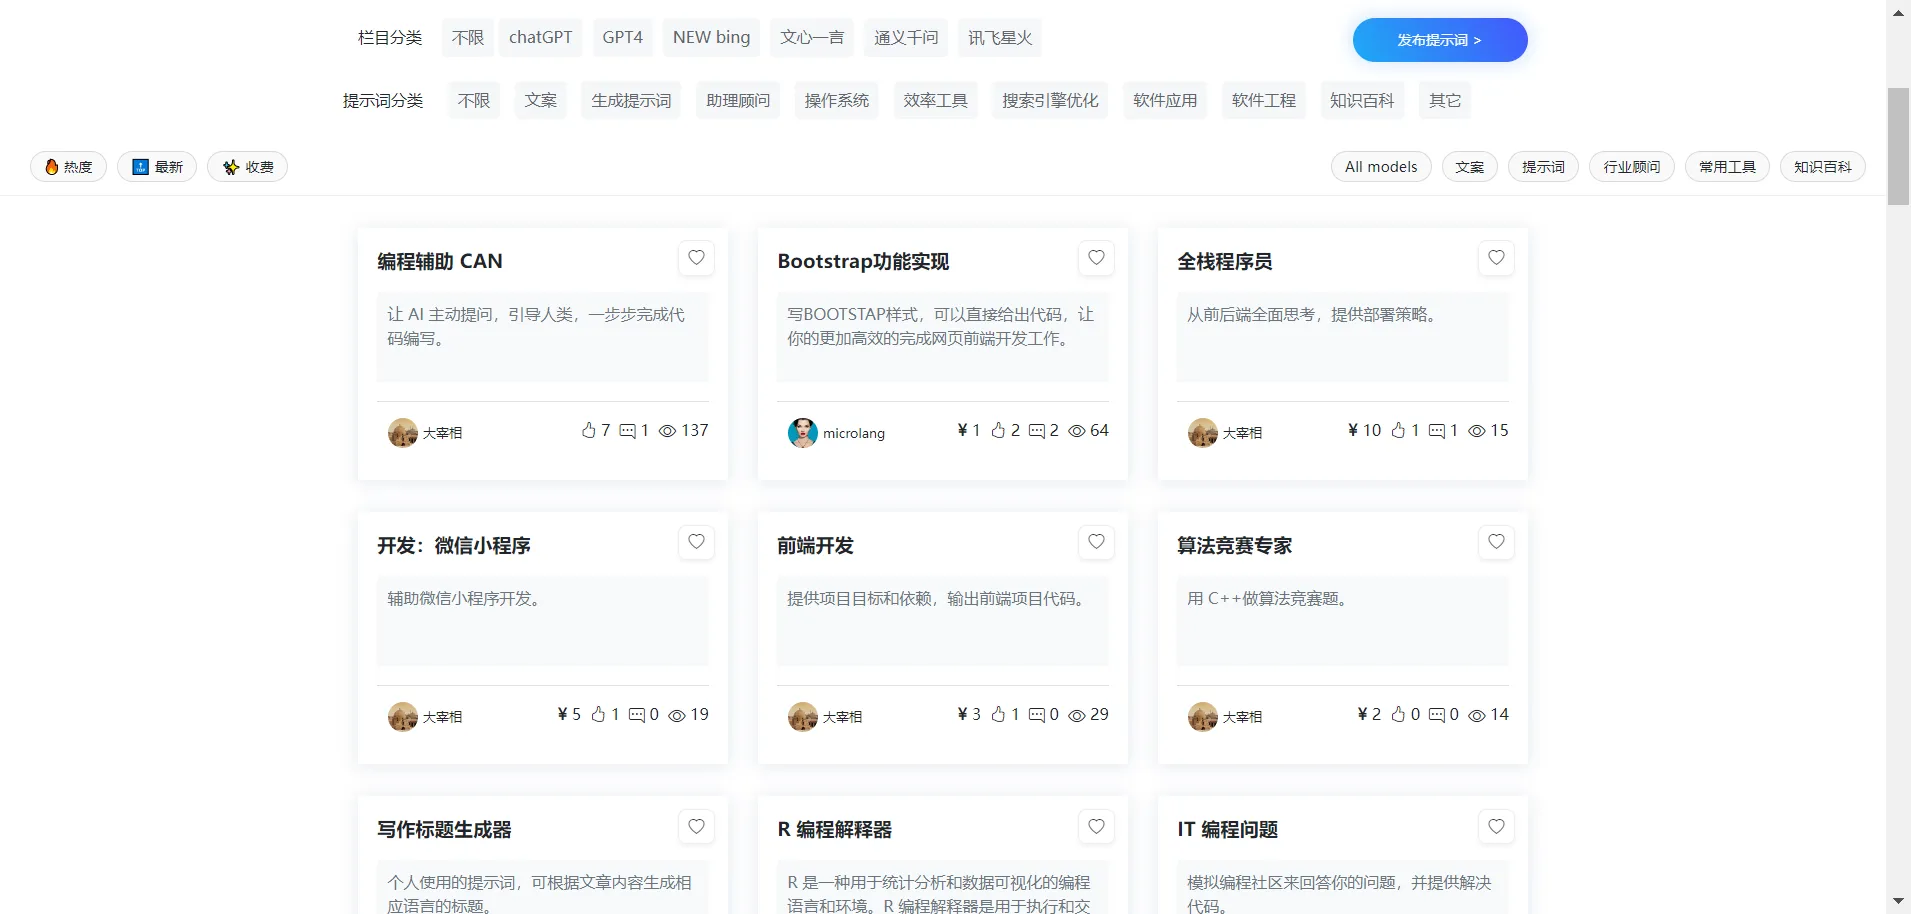1911x914 pixels.
Task: Click the 大宰相 avatar on 算法竞赛专家 card
Action: (1203, 717)
